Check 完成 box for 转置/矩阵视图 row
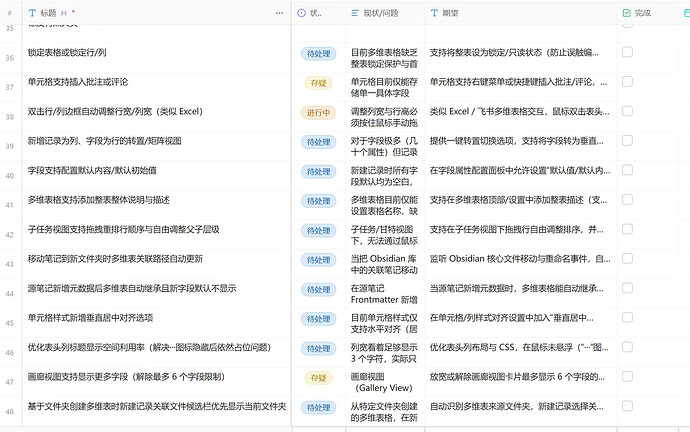690x432 pixels. (x=628, y=141)
